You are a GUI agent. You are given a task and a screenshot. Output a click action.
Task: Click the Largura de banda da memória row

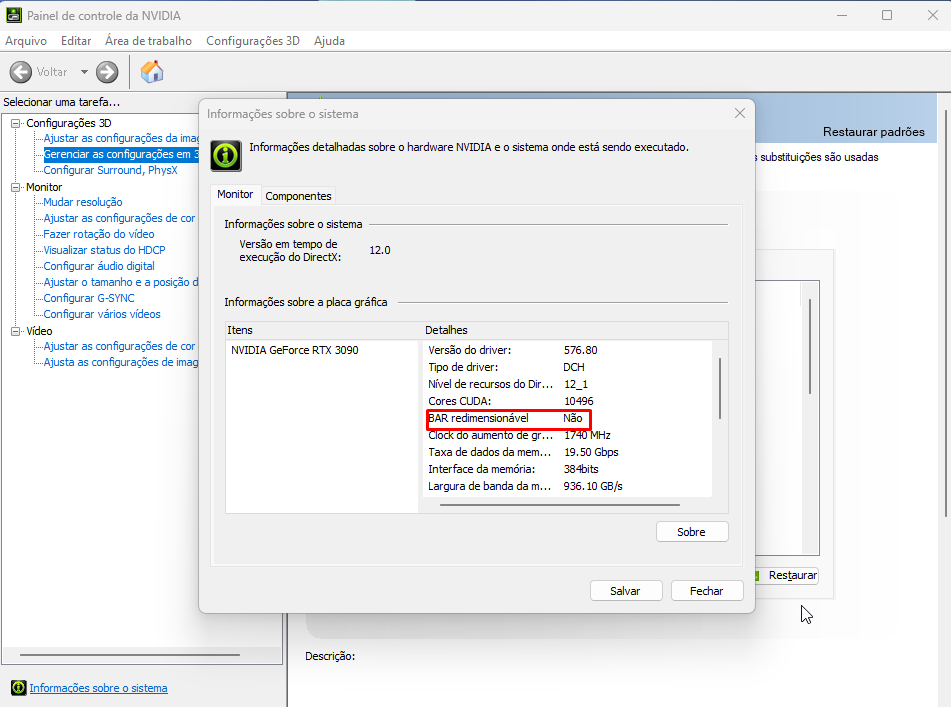click(x=567, y=486)
